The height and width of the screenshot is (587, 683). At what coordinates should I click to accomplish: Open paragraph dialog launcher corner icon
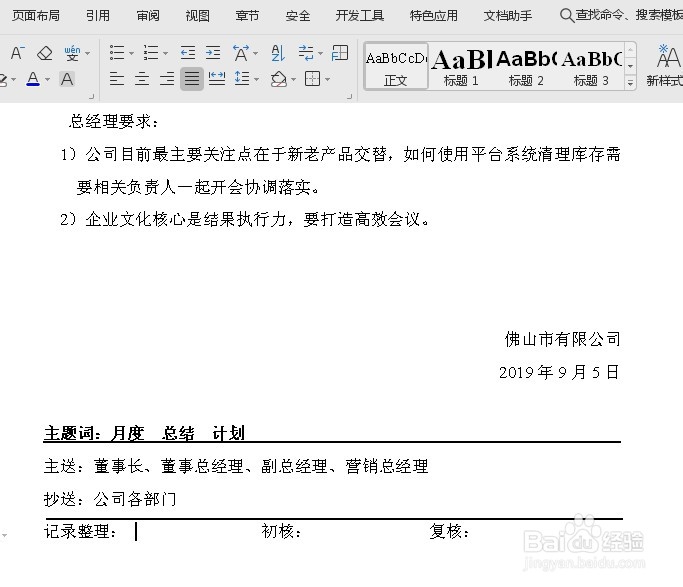point(349,96)
